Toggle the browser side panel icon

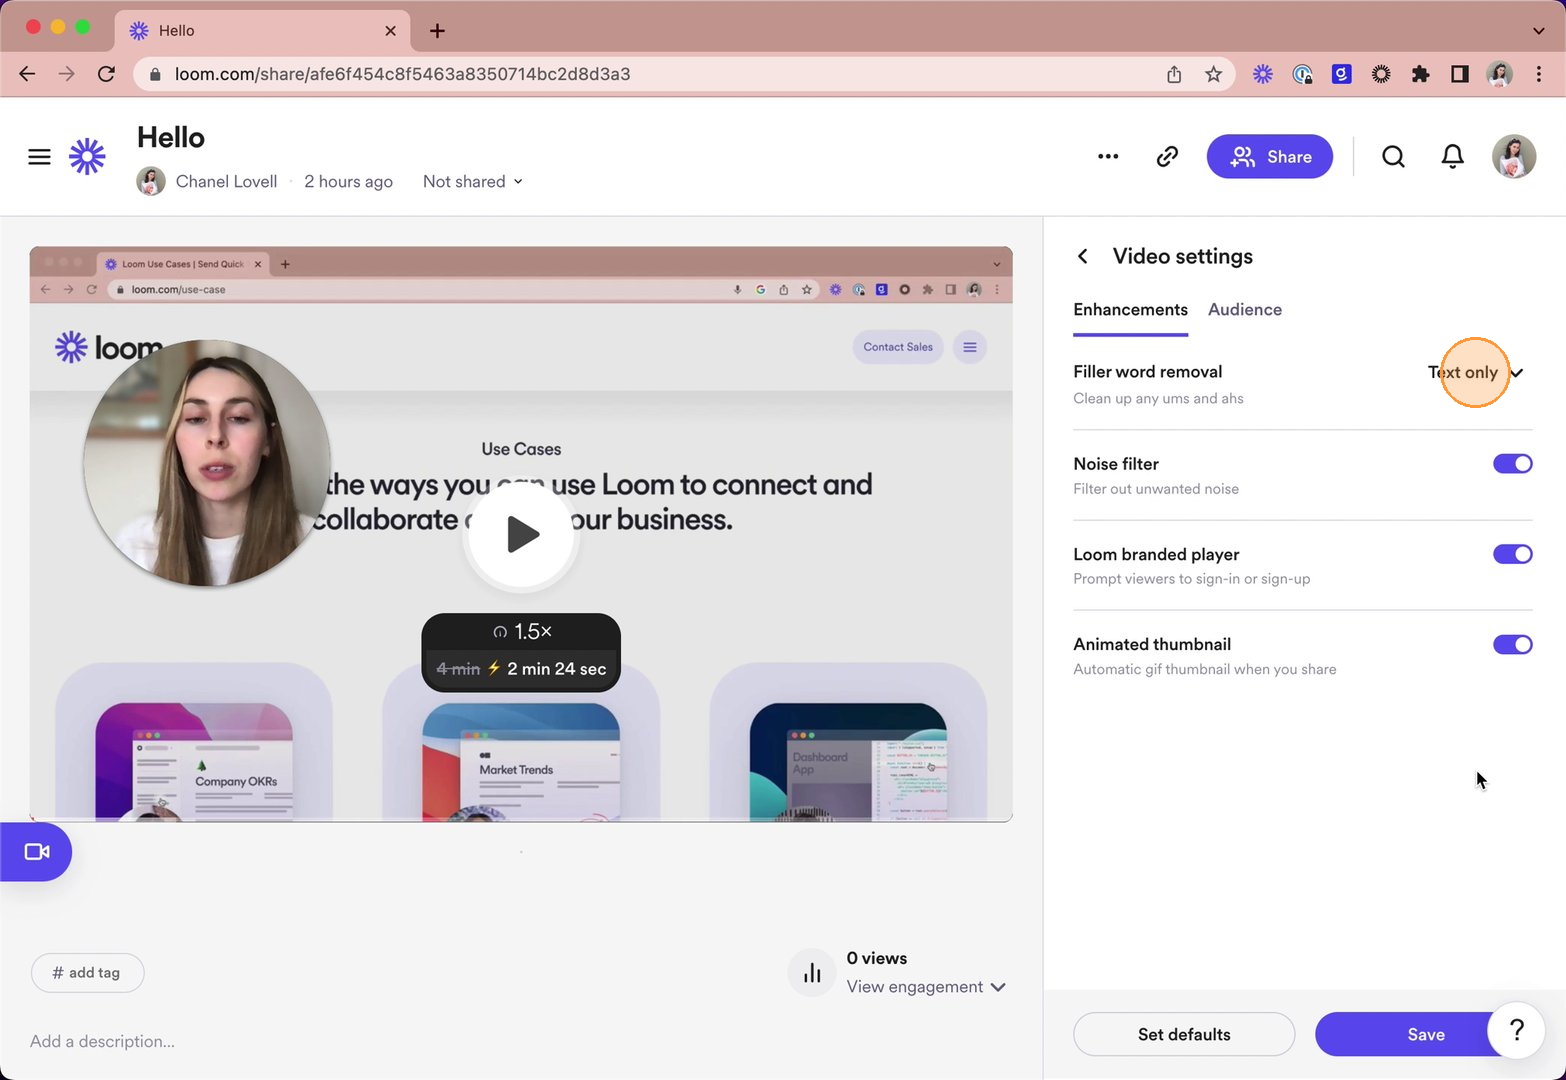point(1460,74)
